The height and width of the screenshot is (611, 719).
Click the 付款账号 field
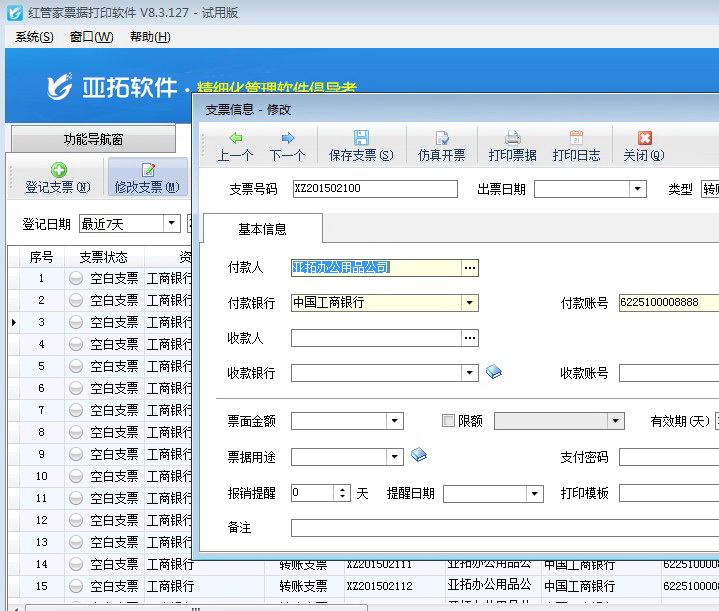669,303
